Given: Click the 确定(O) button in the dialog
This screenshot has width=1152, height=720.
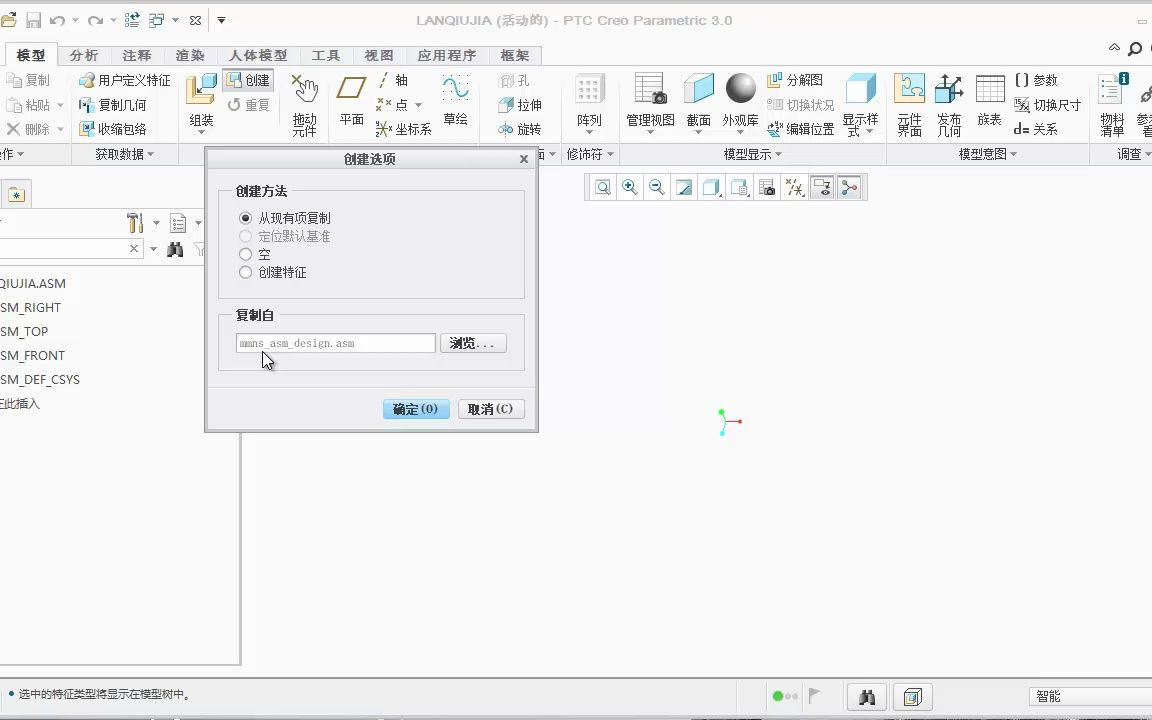Looking at the screenshot, I should click(x=415, y=408).
